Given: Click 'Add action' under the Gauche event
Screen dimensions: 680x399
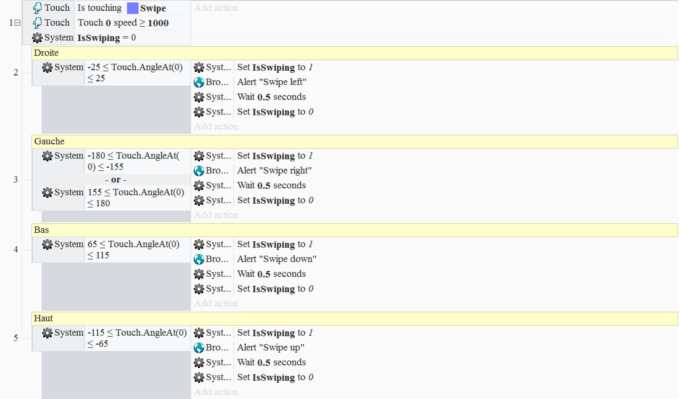Looking at the screenshot, I should tap(216, 215).
